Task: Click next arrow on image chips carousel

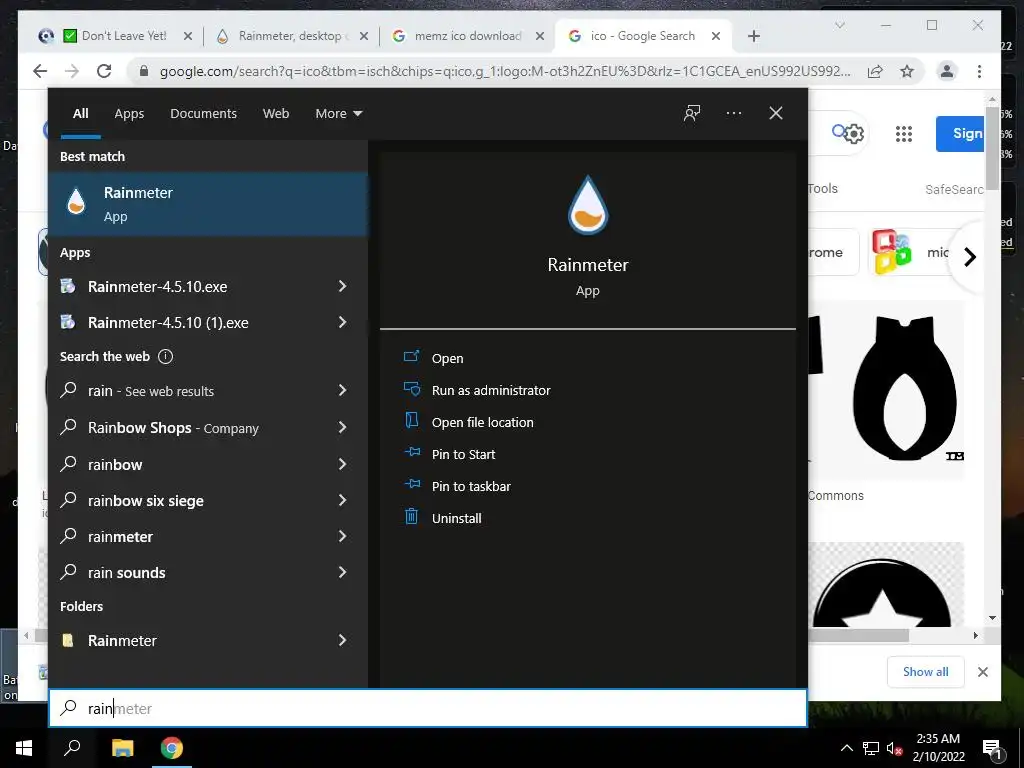Action: click(x=970, y=256)
